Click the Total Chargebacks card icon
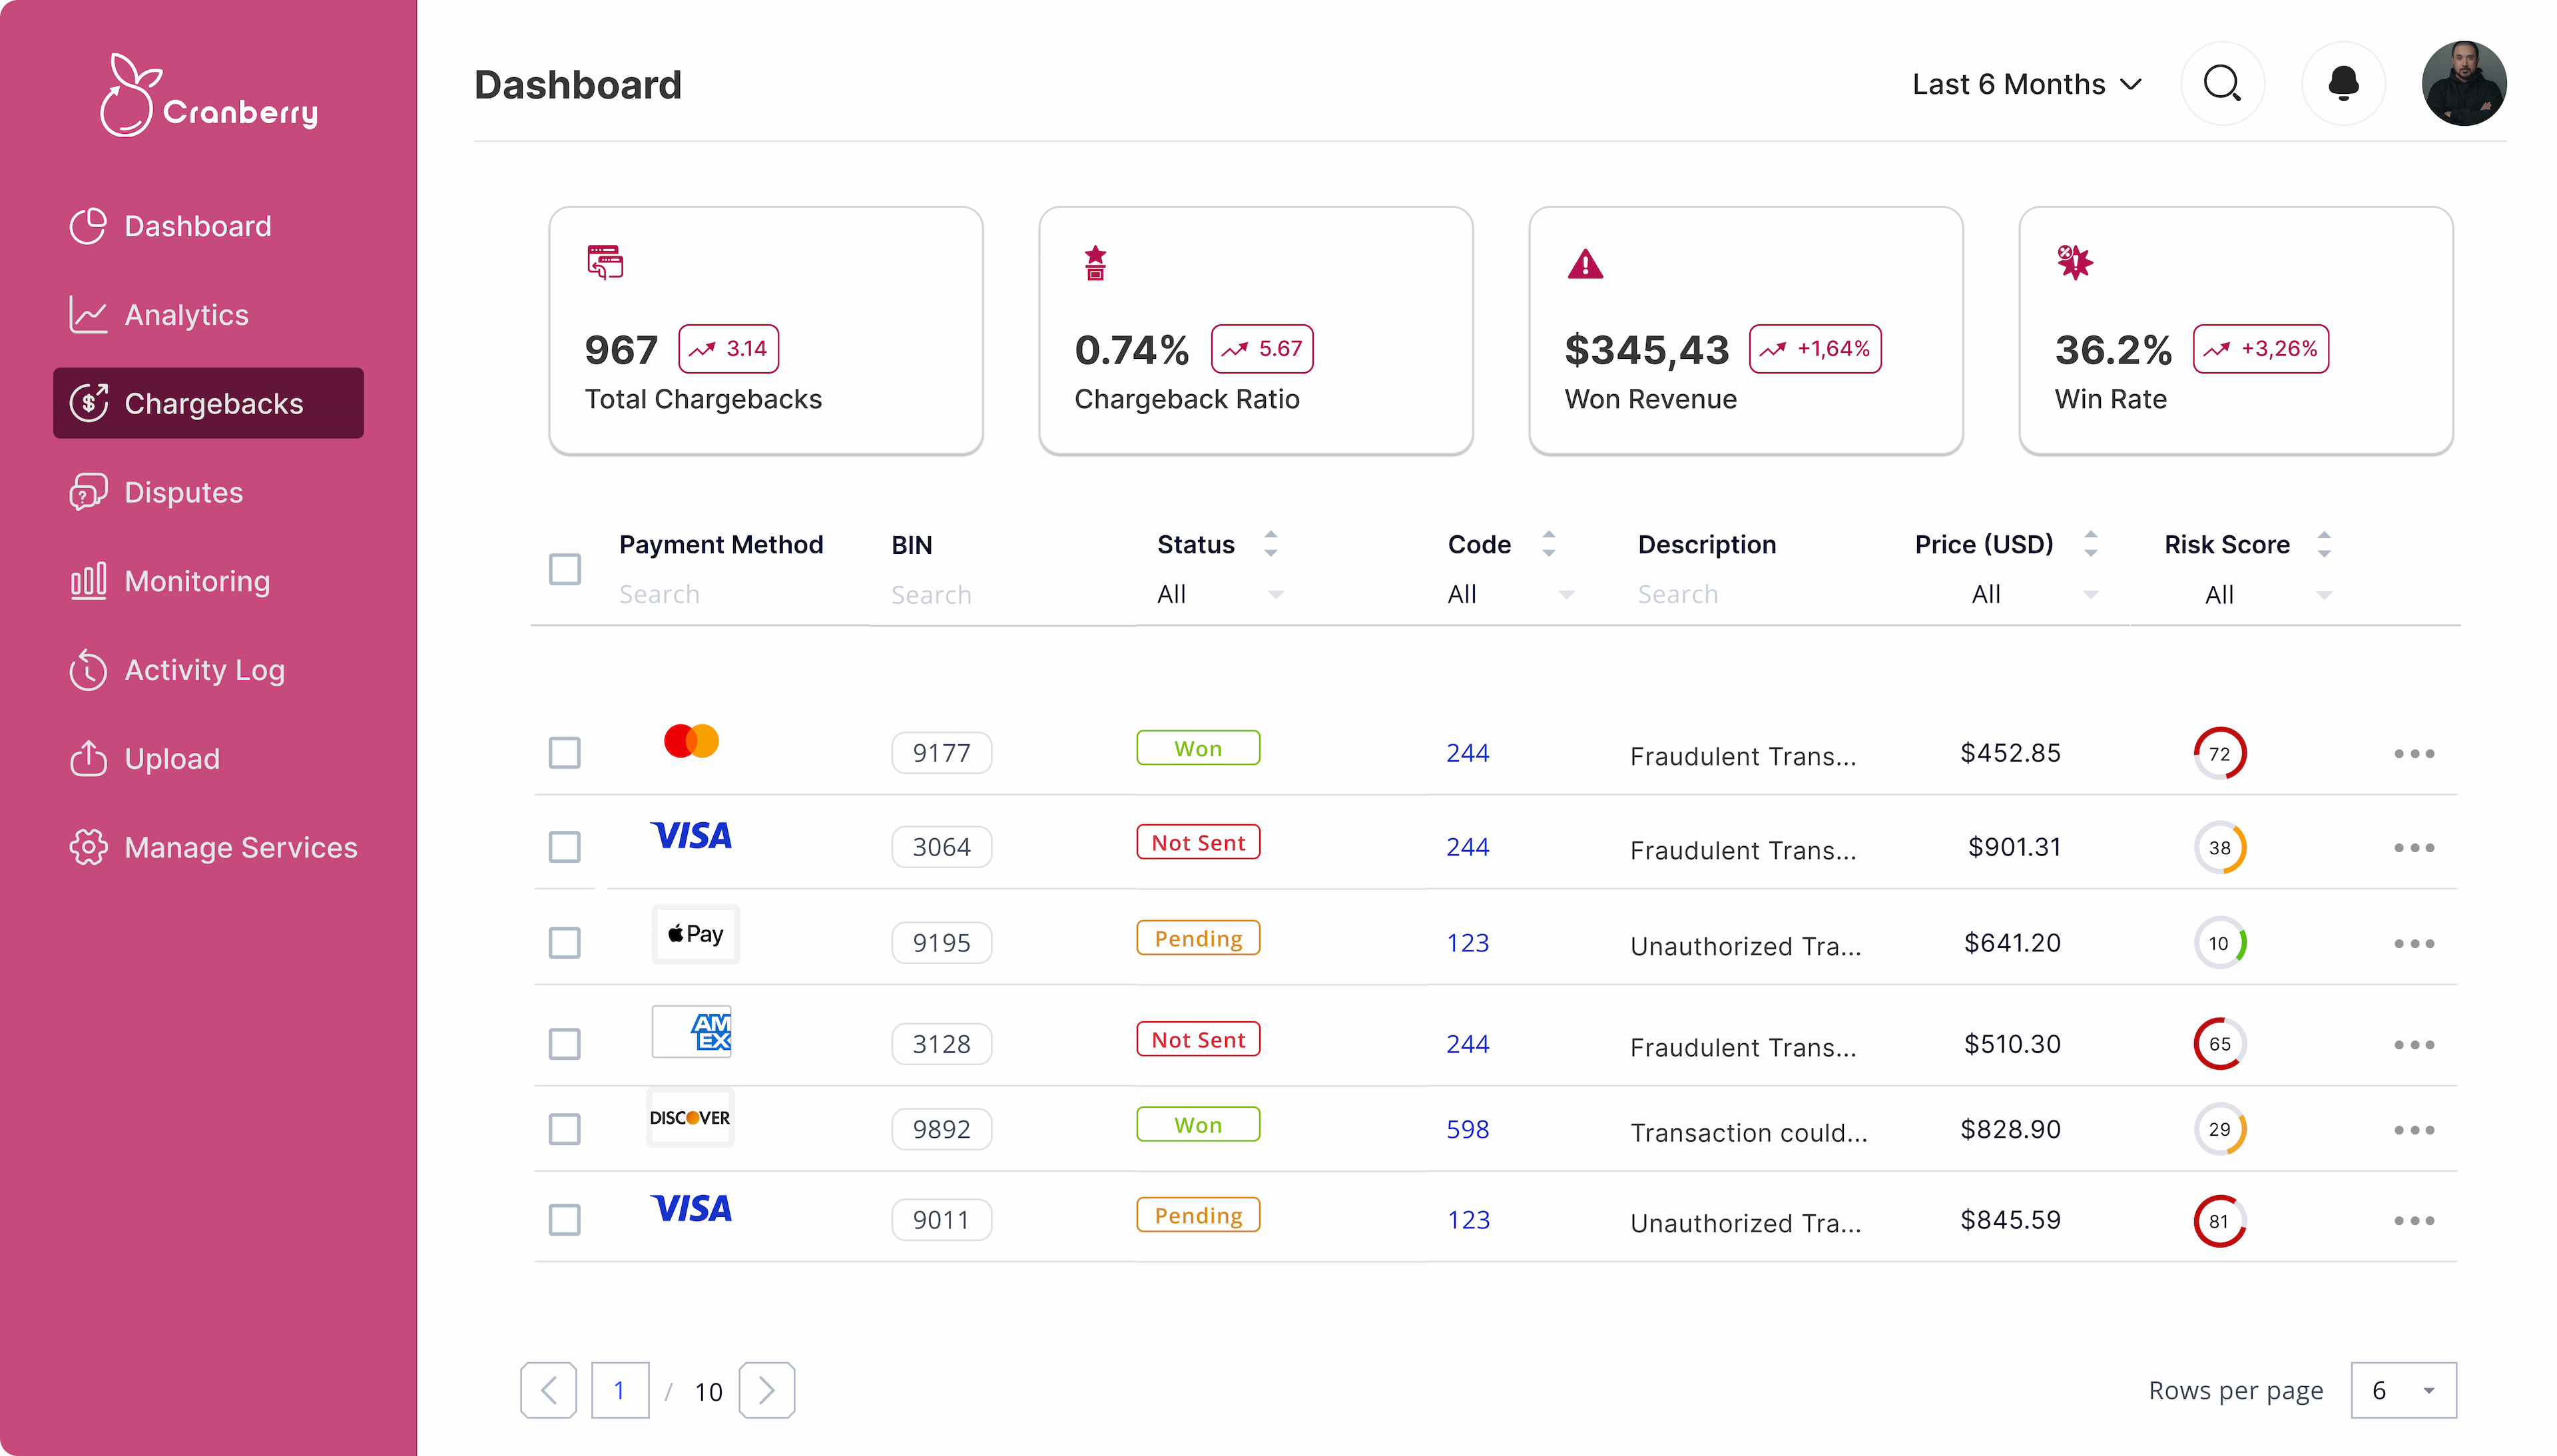The height and width of the screenshot is (1456, 2557). [604, 262]
